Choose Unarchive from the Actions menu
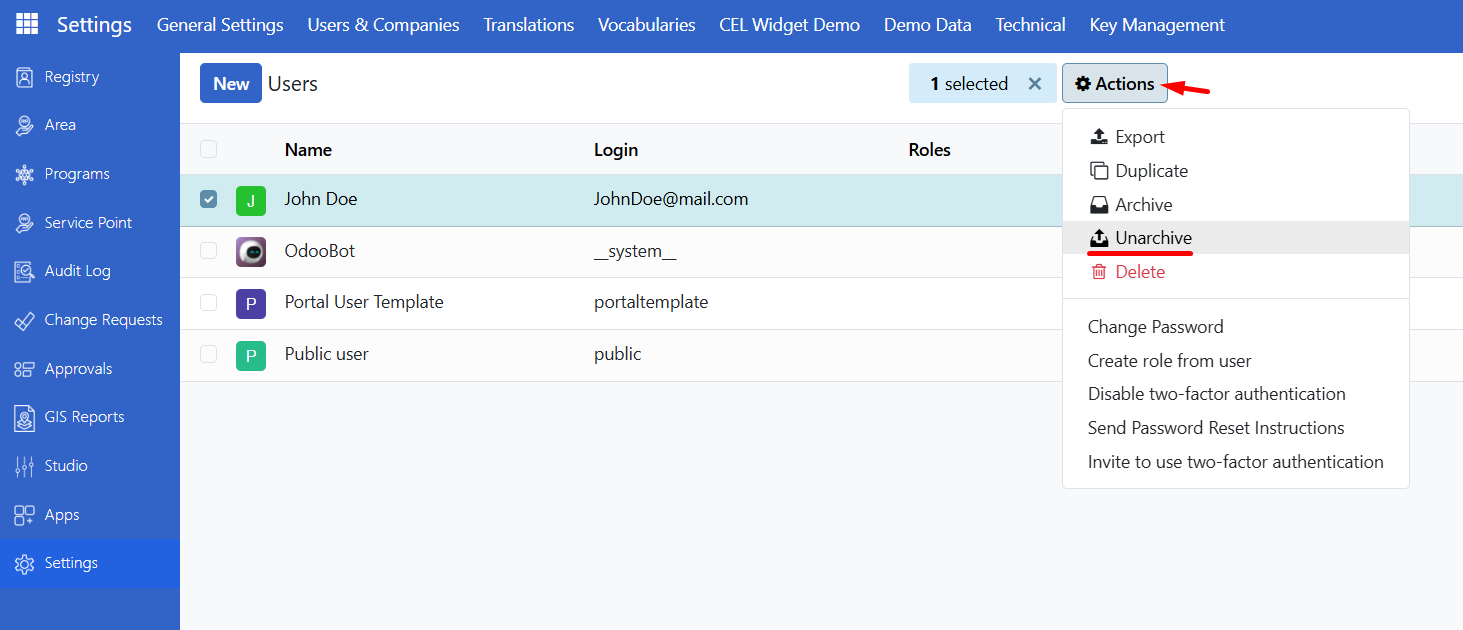 tap(1151, 238)
